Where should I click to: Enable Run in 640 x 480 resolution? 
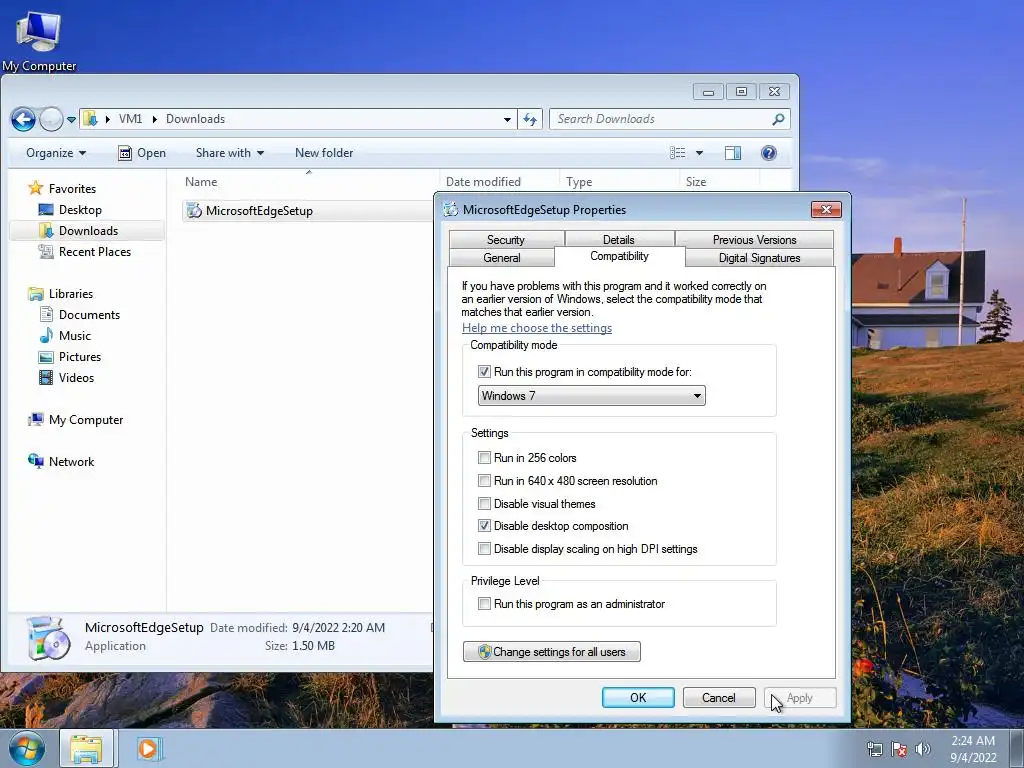pyautogui.click(x=484, y=481)
